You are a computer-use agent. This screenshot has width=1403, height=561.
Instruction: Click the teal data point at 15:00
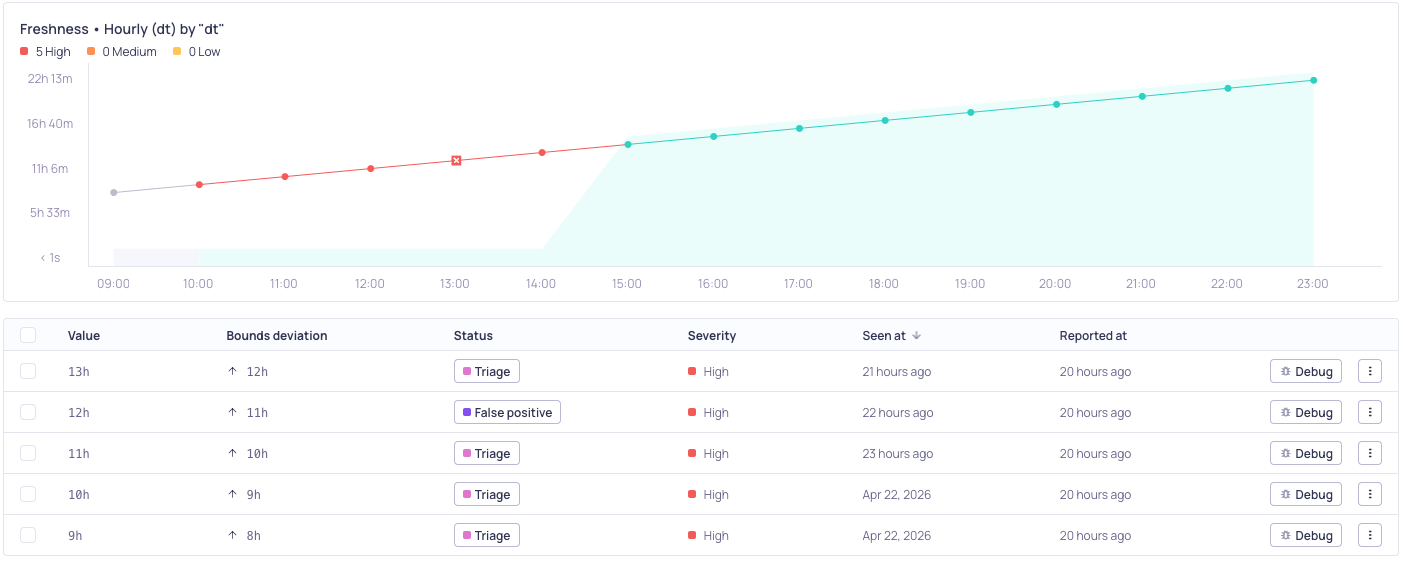(x=628, y=144)
